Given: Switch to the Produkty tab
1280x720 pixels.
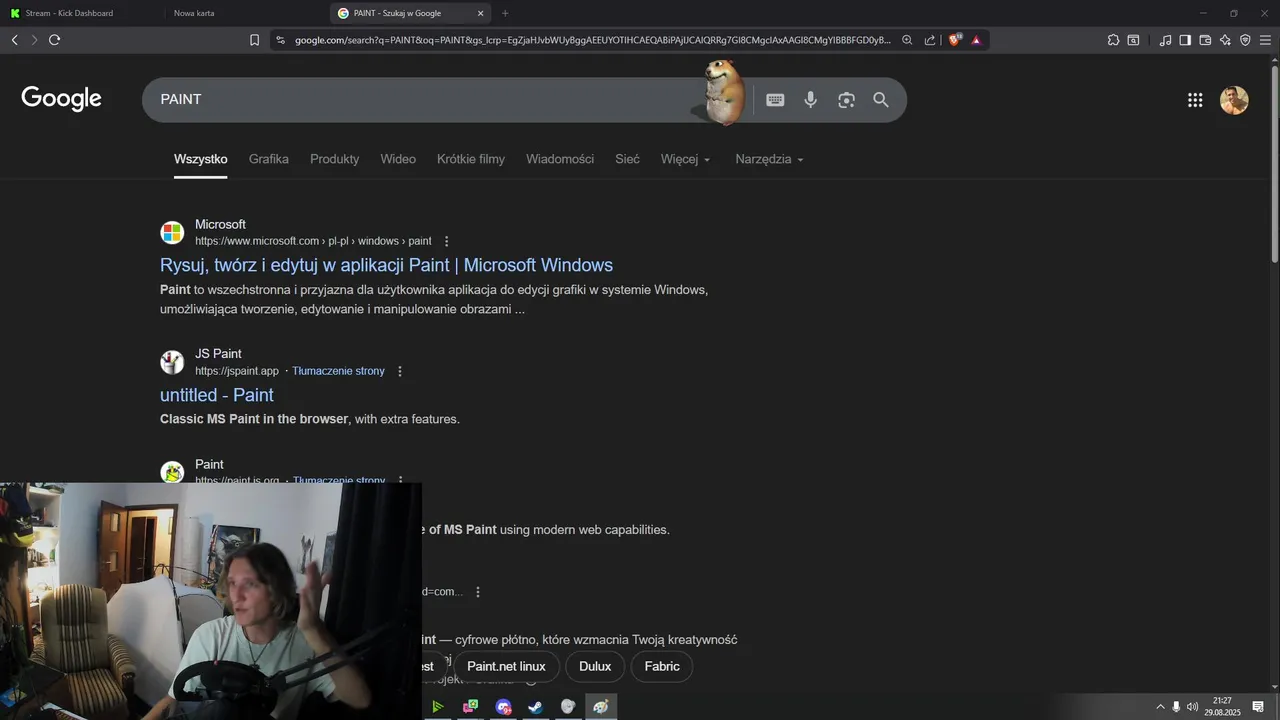Looking at the screenshot, I should [334, 159].
